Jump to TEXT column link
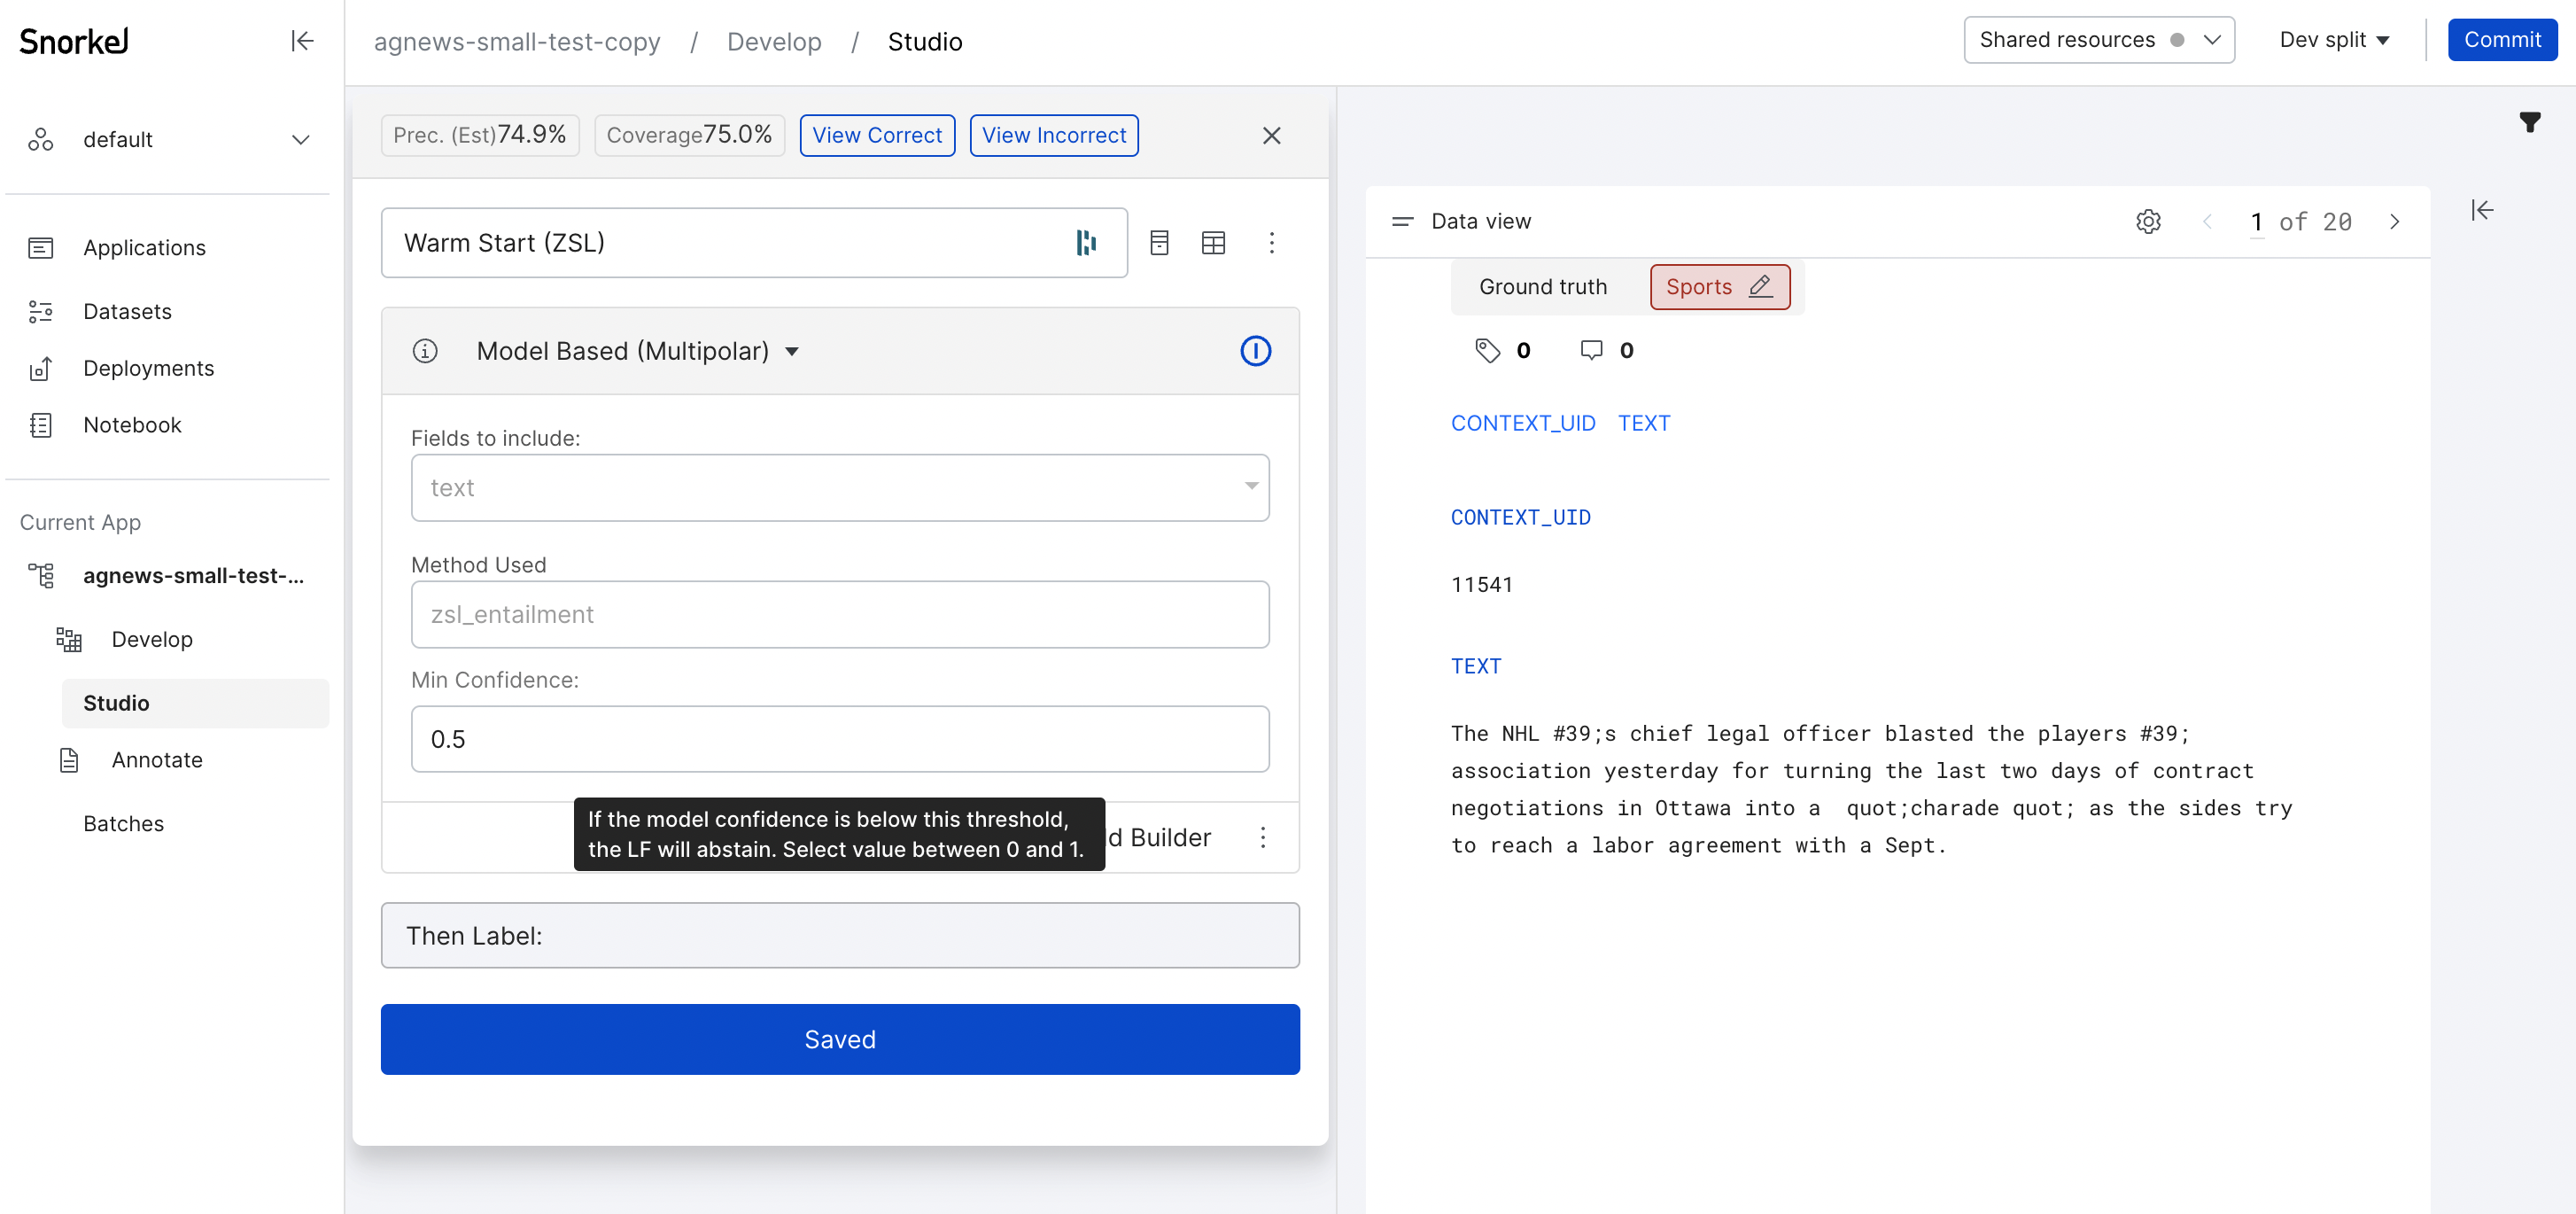This screenshot has height=1214, width=2576. coord(1643,423)
